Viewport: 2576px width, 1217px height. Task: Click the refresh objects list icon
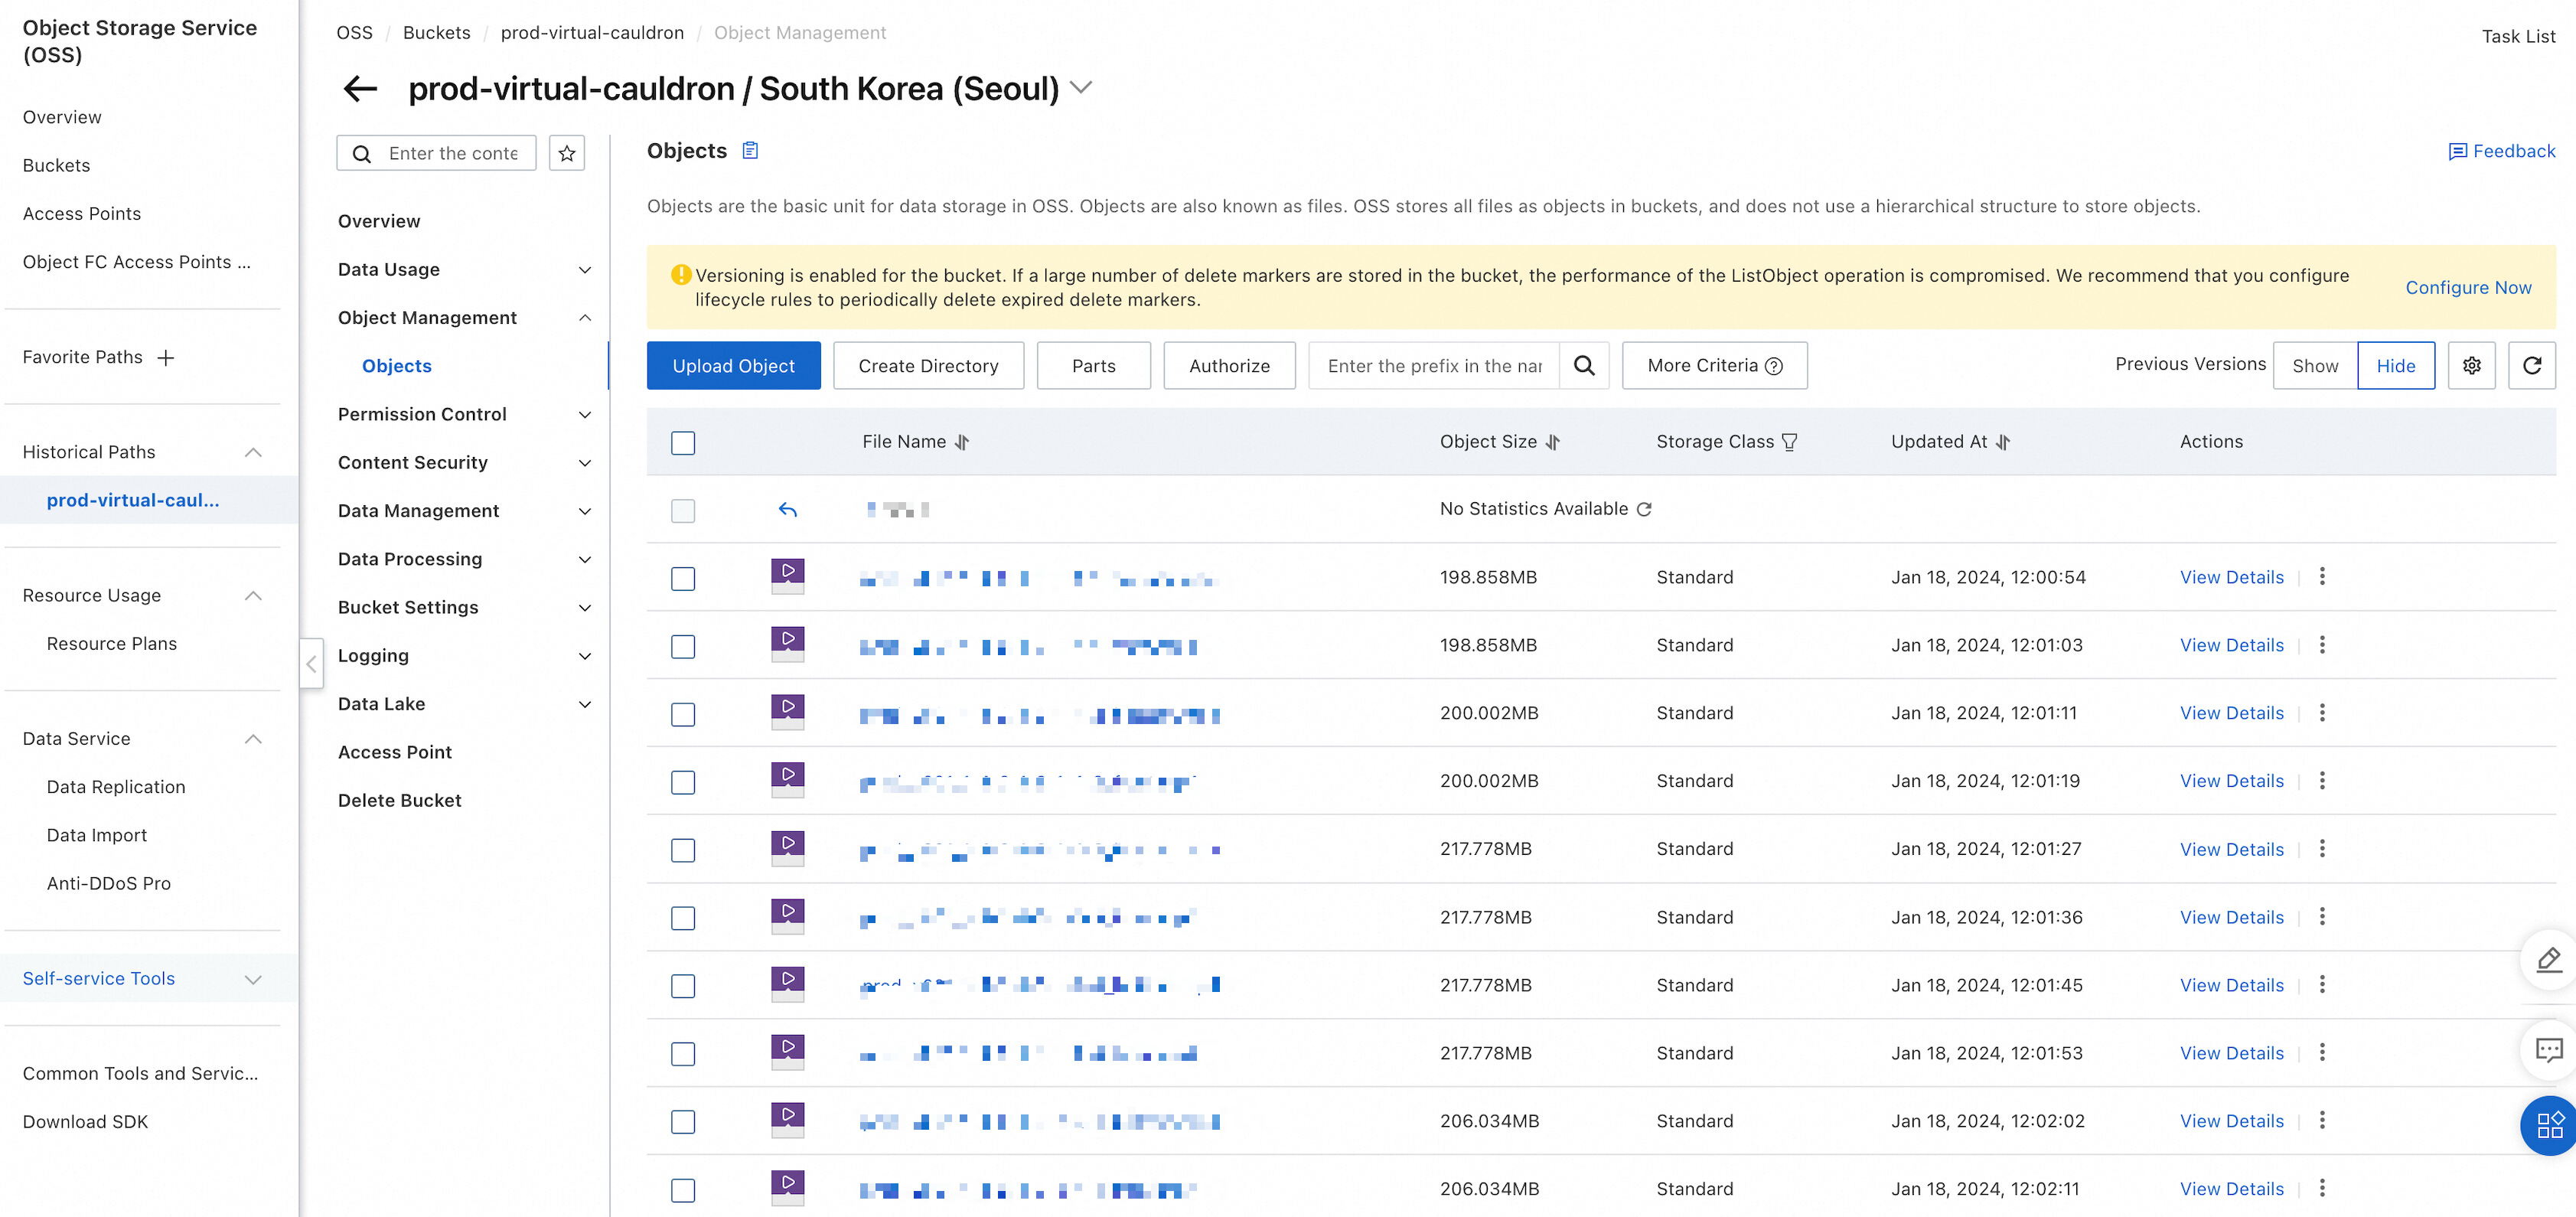tap(2532, 366)
